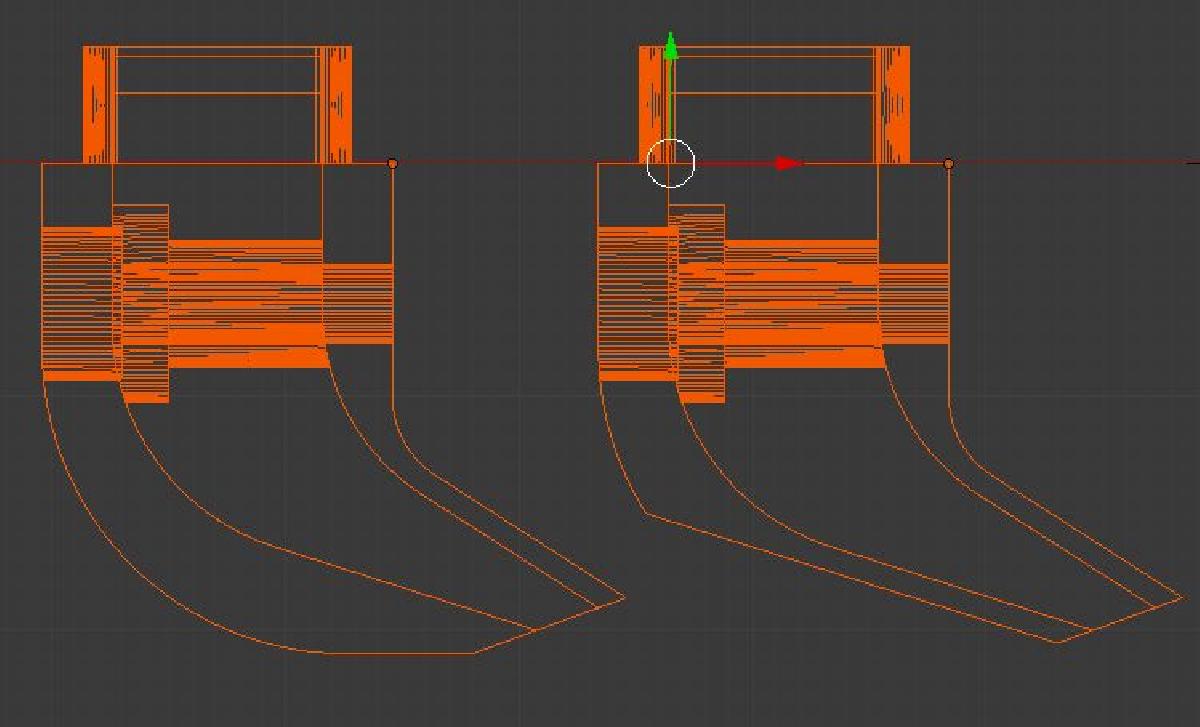Click the right mesh's lowest bottom vertex

pos(1057,642)
